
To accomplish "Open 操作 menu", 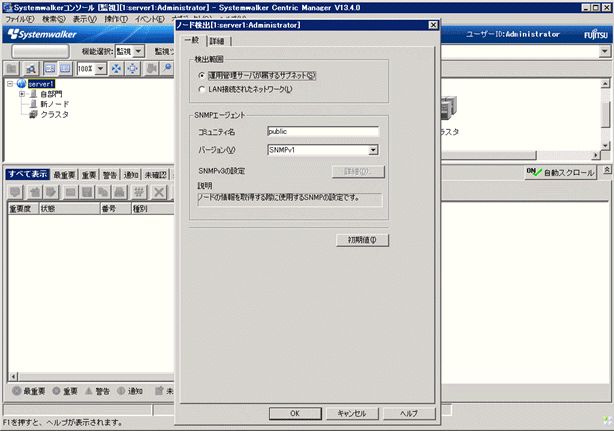I will pos(116,19).
